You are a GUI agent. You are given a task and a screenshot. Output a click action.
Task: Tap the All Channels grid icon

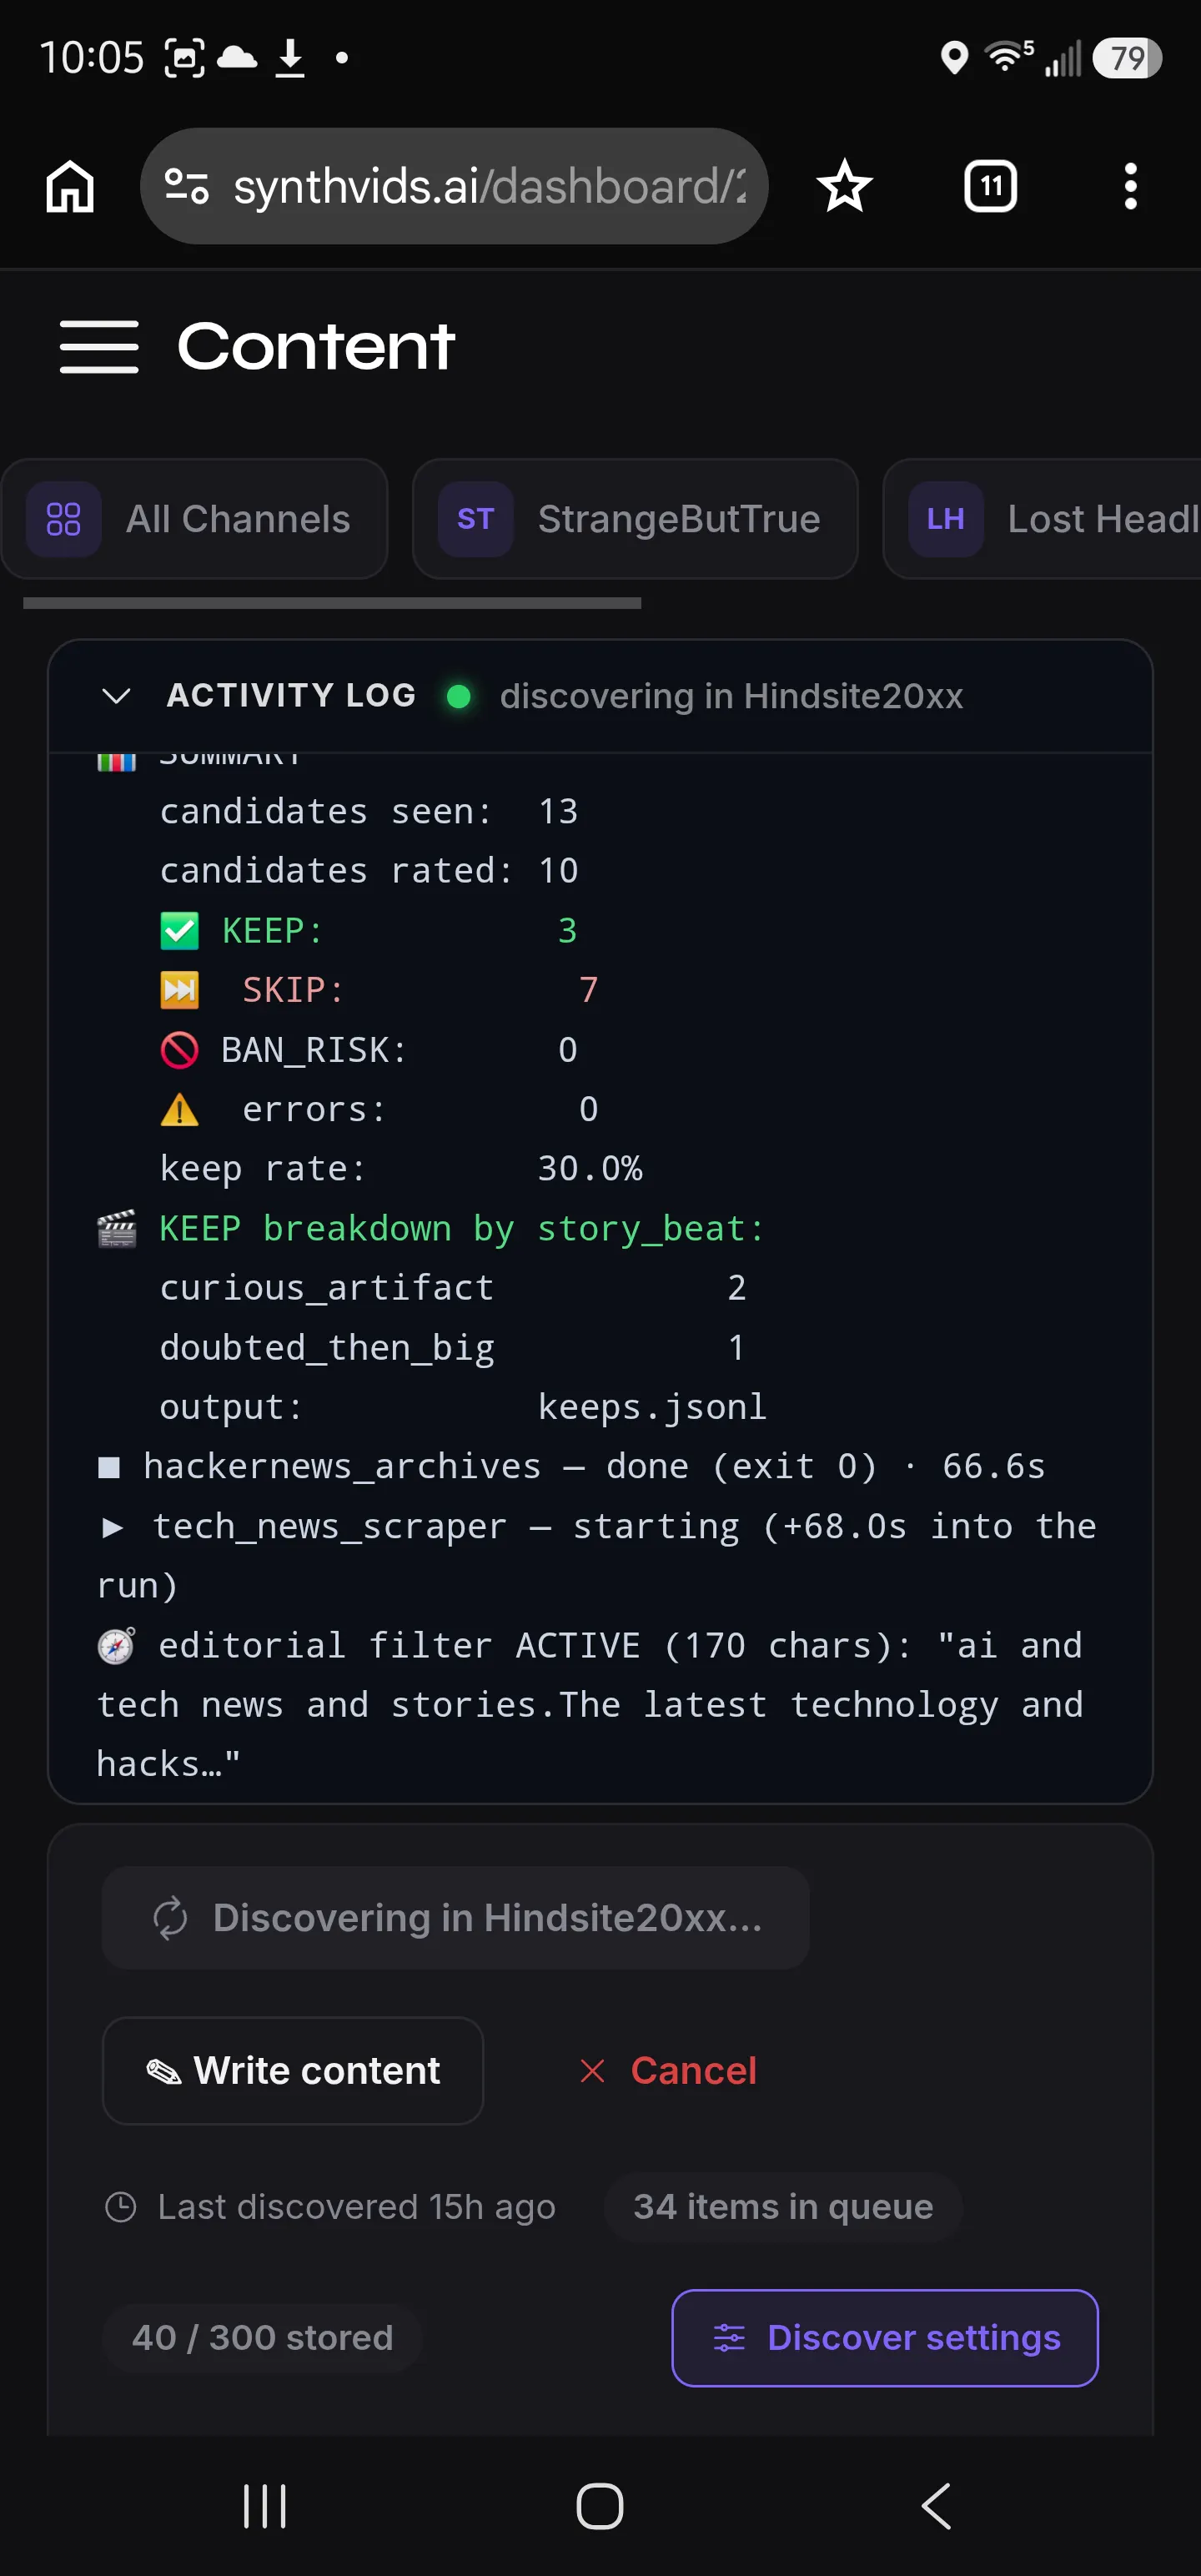point(63,519)
